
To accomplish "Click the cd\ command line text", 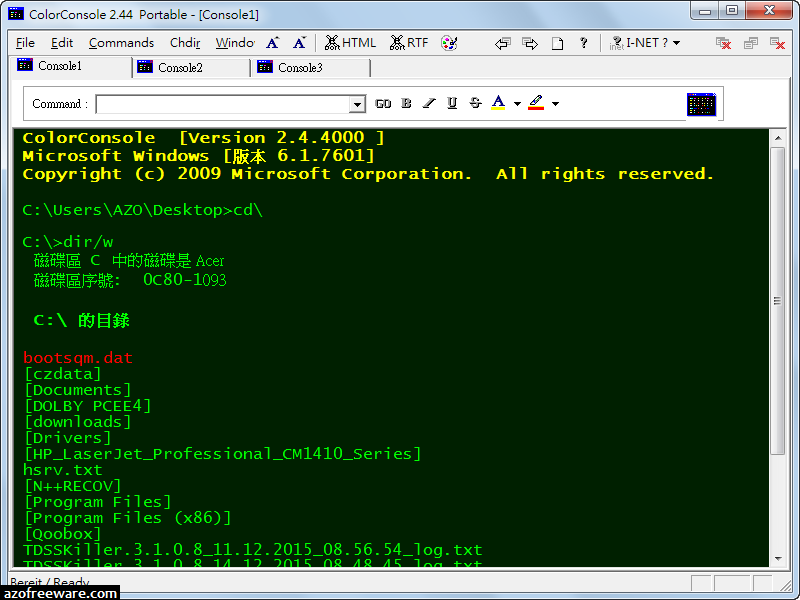I will [x=248, y=210].
